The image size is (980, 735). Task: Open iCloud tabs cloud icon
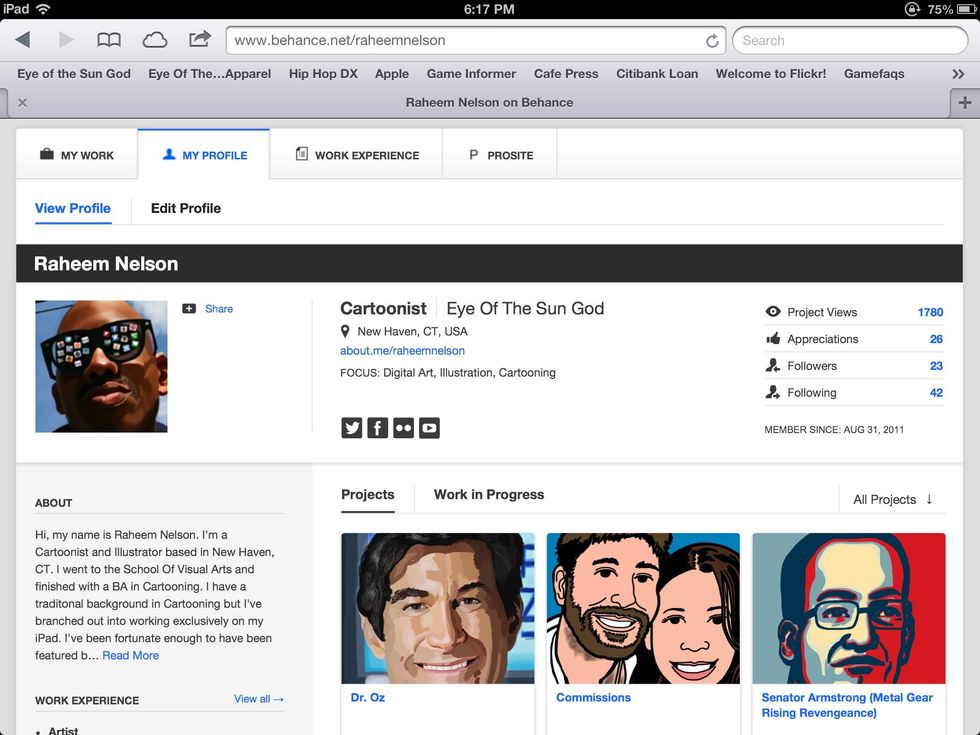pos(154,40)
